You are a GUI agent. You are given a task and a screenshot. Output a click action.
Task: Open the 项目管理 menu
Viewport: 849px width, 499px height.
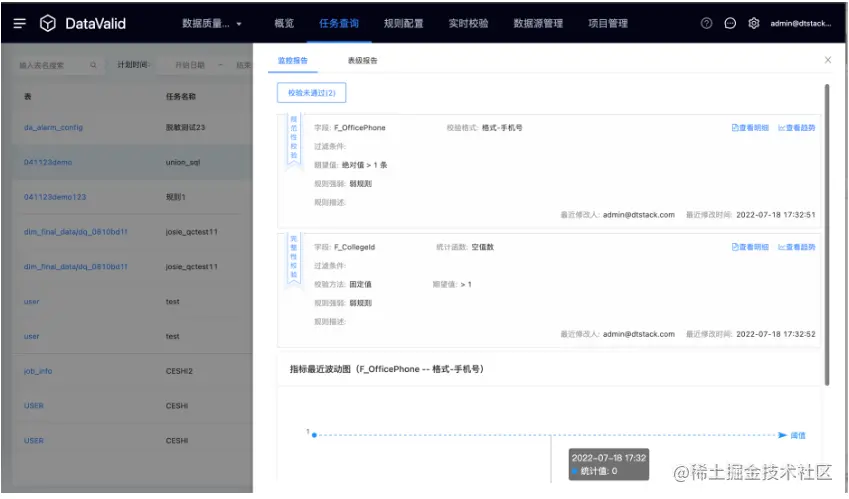click(608, 23)
